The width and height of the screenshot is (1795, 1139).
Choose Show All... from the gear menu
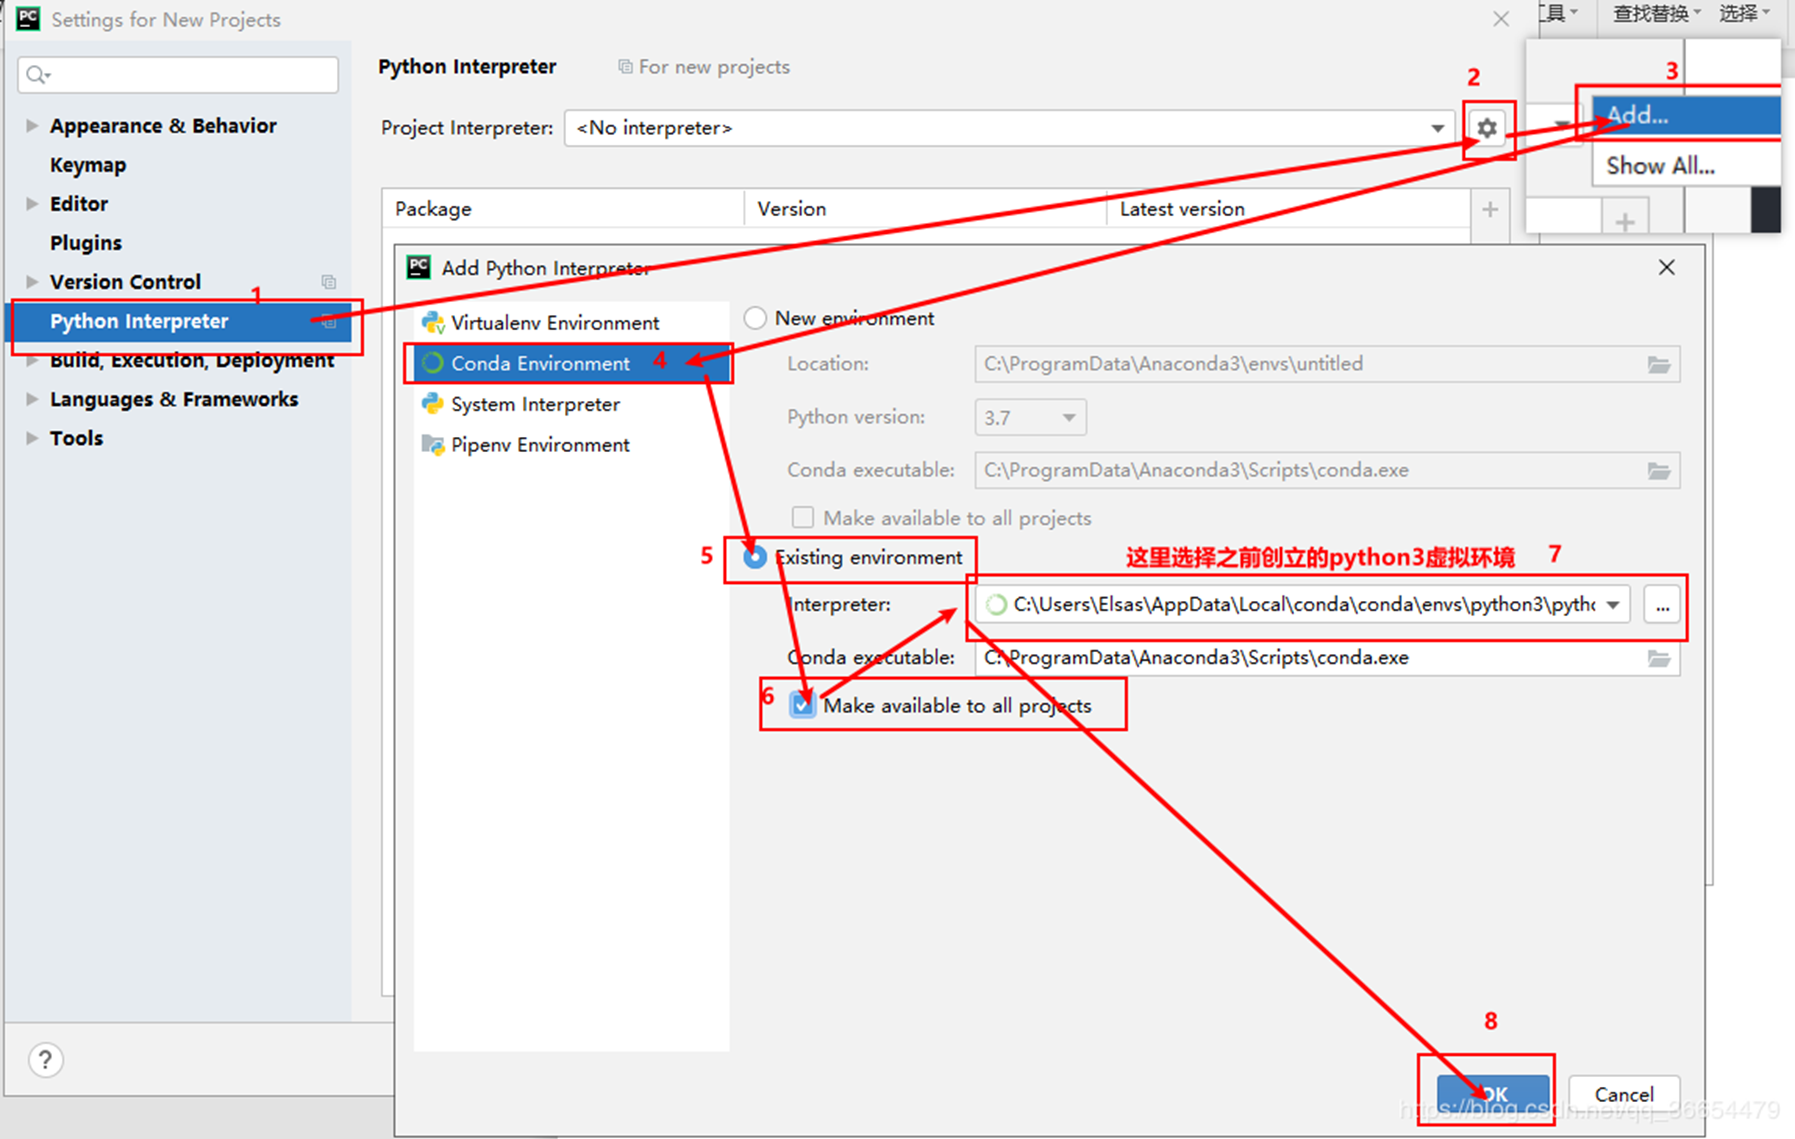tap(1686, 166)
